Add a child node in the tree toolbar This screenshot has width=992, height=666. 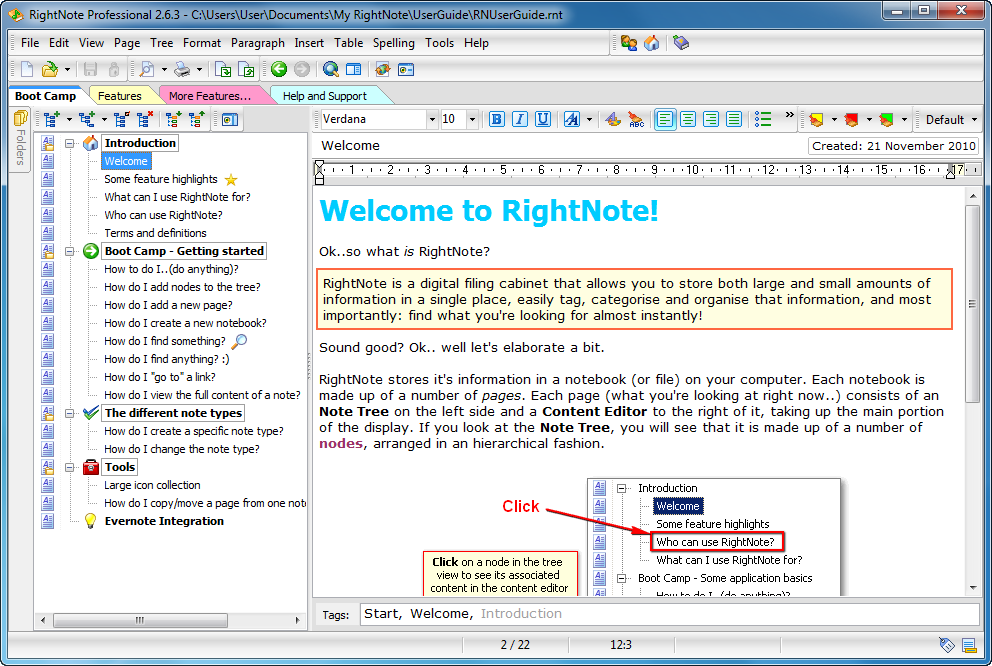87,120
